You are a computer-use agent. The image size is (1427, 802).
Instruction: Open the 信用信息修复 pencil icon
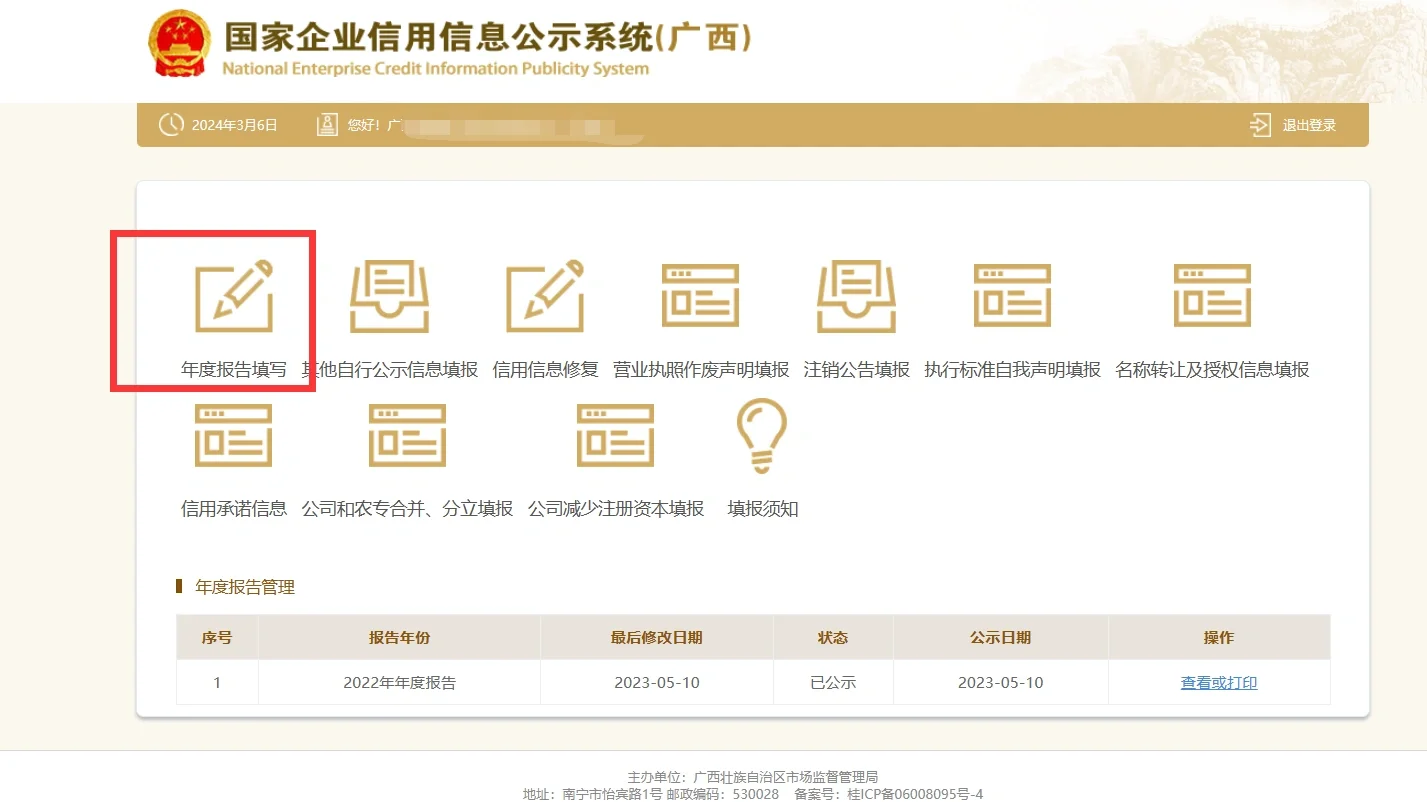[x=545, y=297]
